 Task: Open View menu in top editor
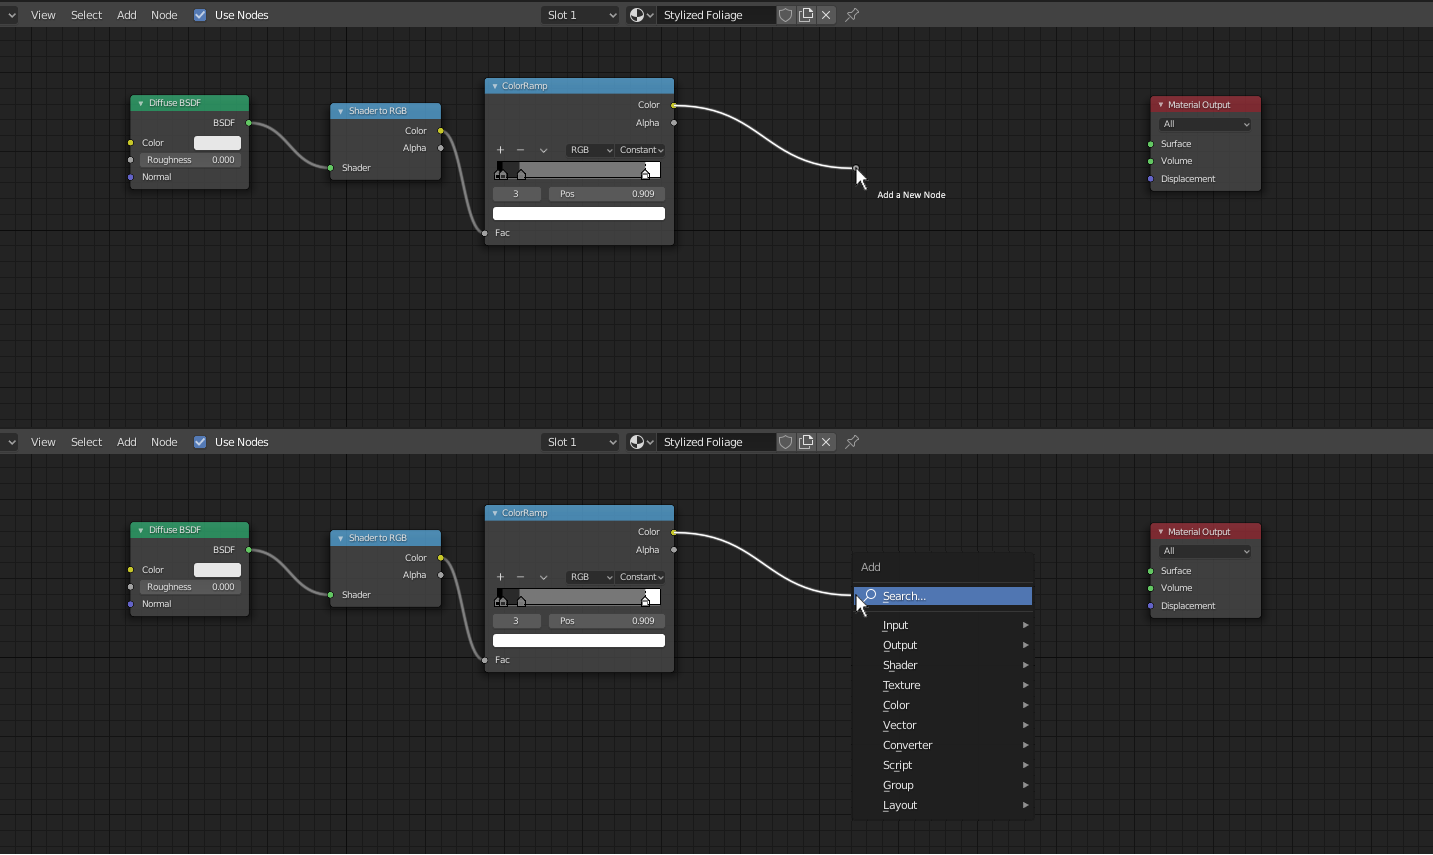coord(43,15)
